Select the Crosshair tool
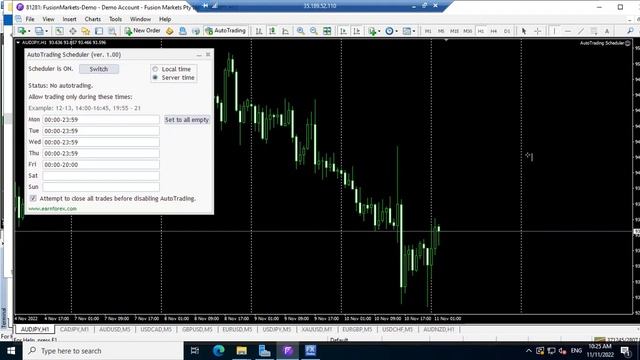This screenshot has width=640, height=360. (538, 31)
